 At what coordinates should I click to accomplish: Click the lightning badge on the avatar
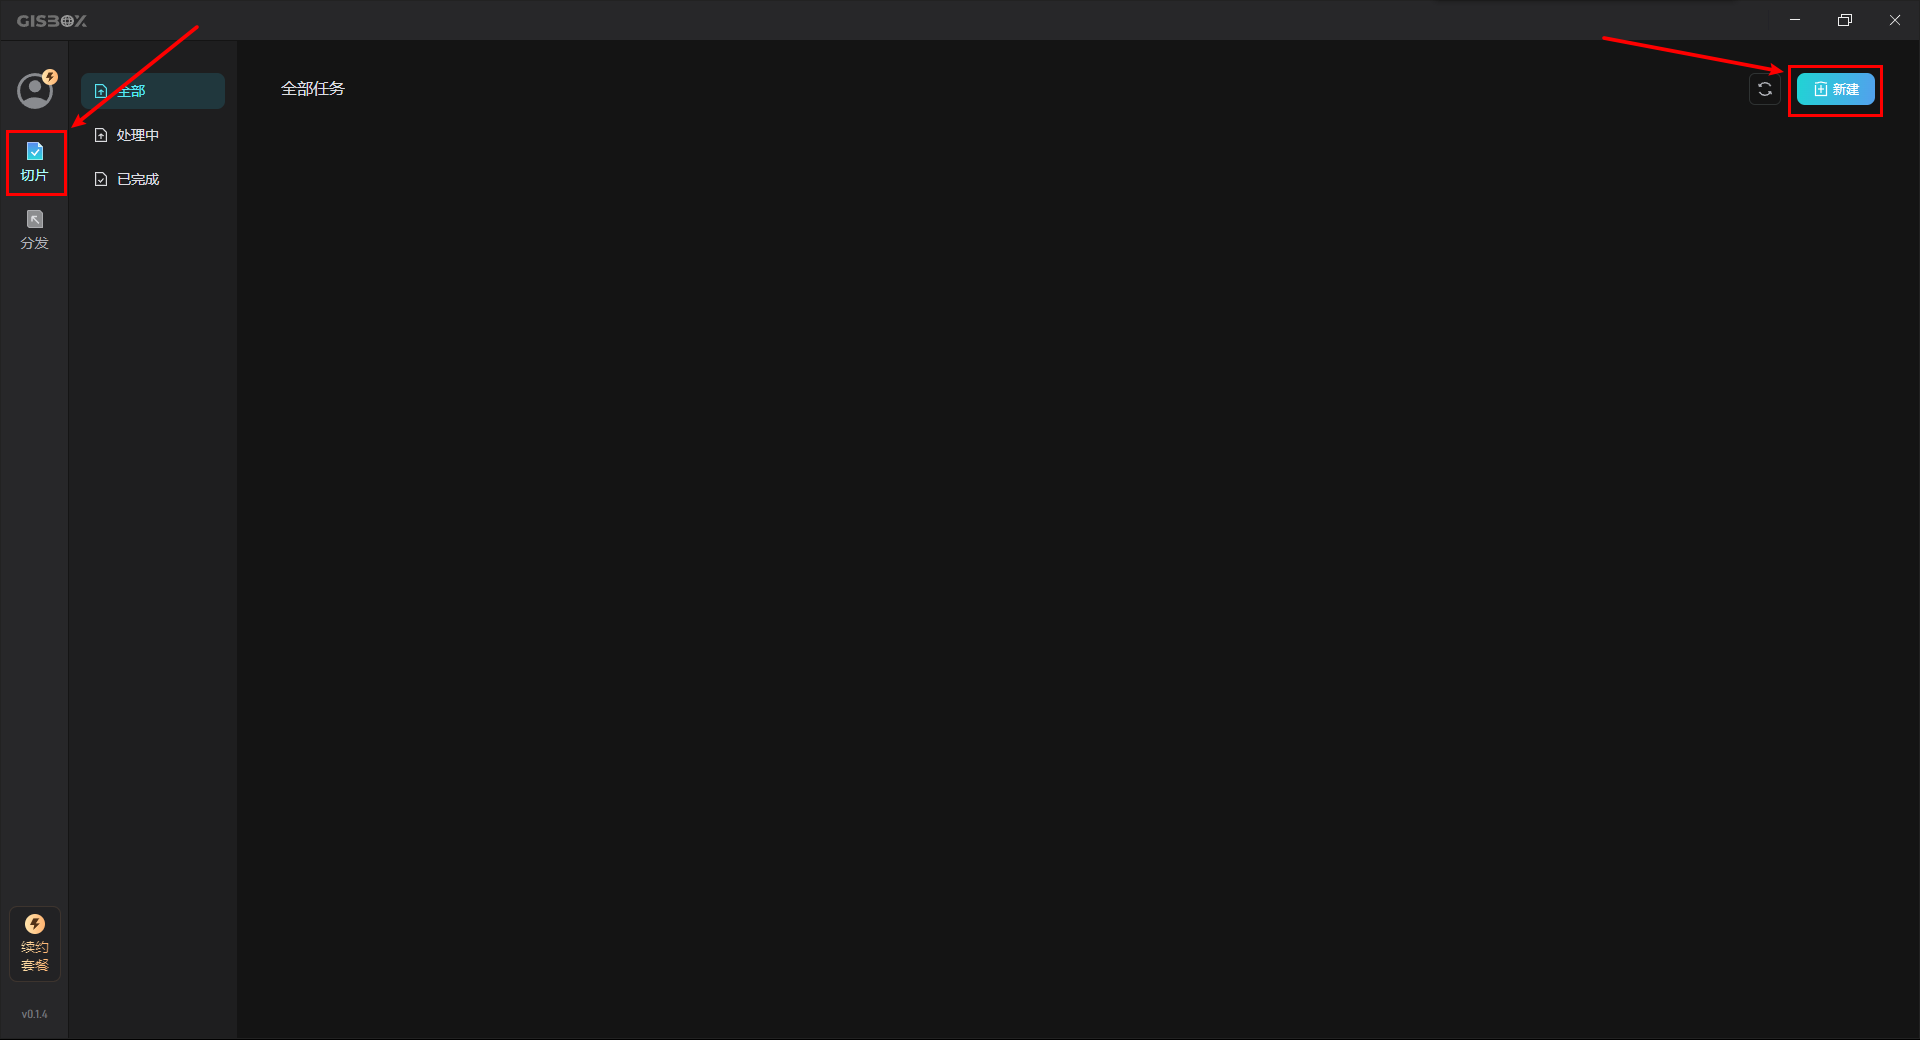point(50,77)
